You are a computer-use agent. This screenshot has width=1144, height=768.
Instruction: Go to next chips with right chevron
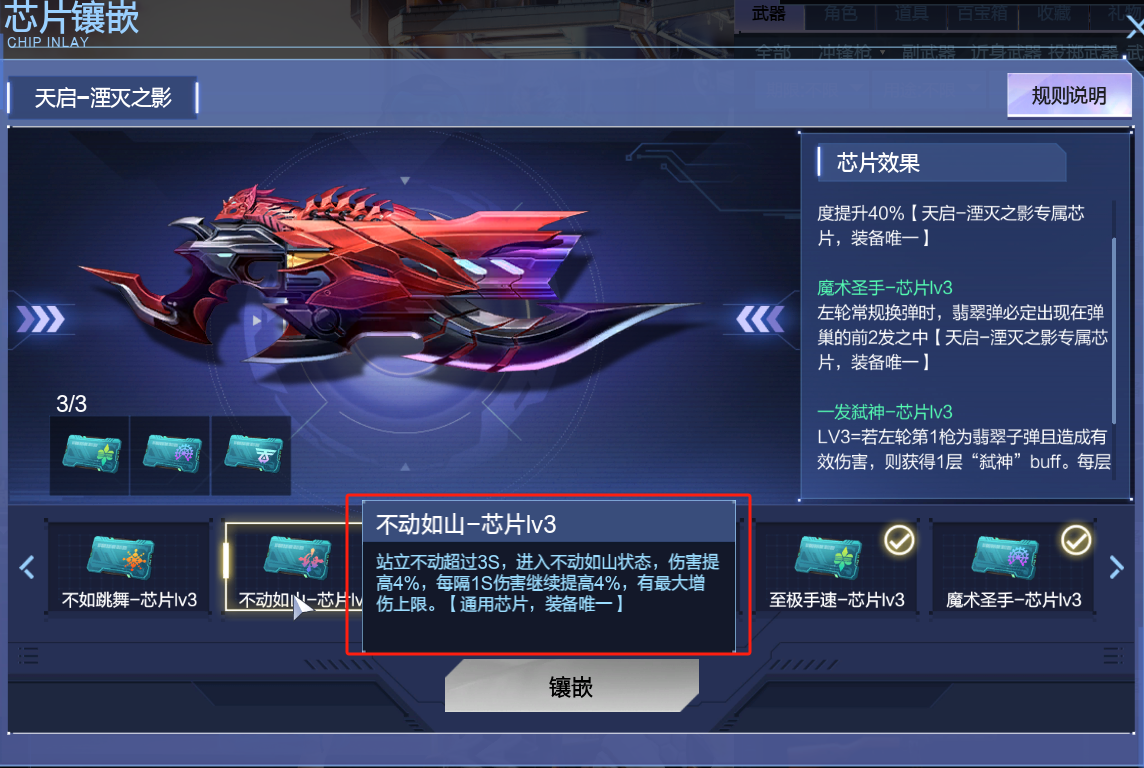[x=1116, y=567]
